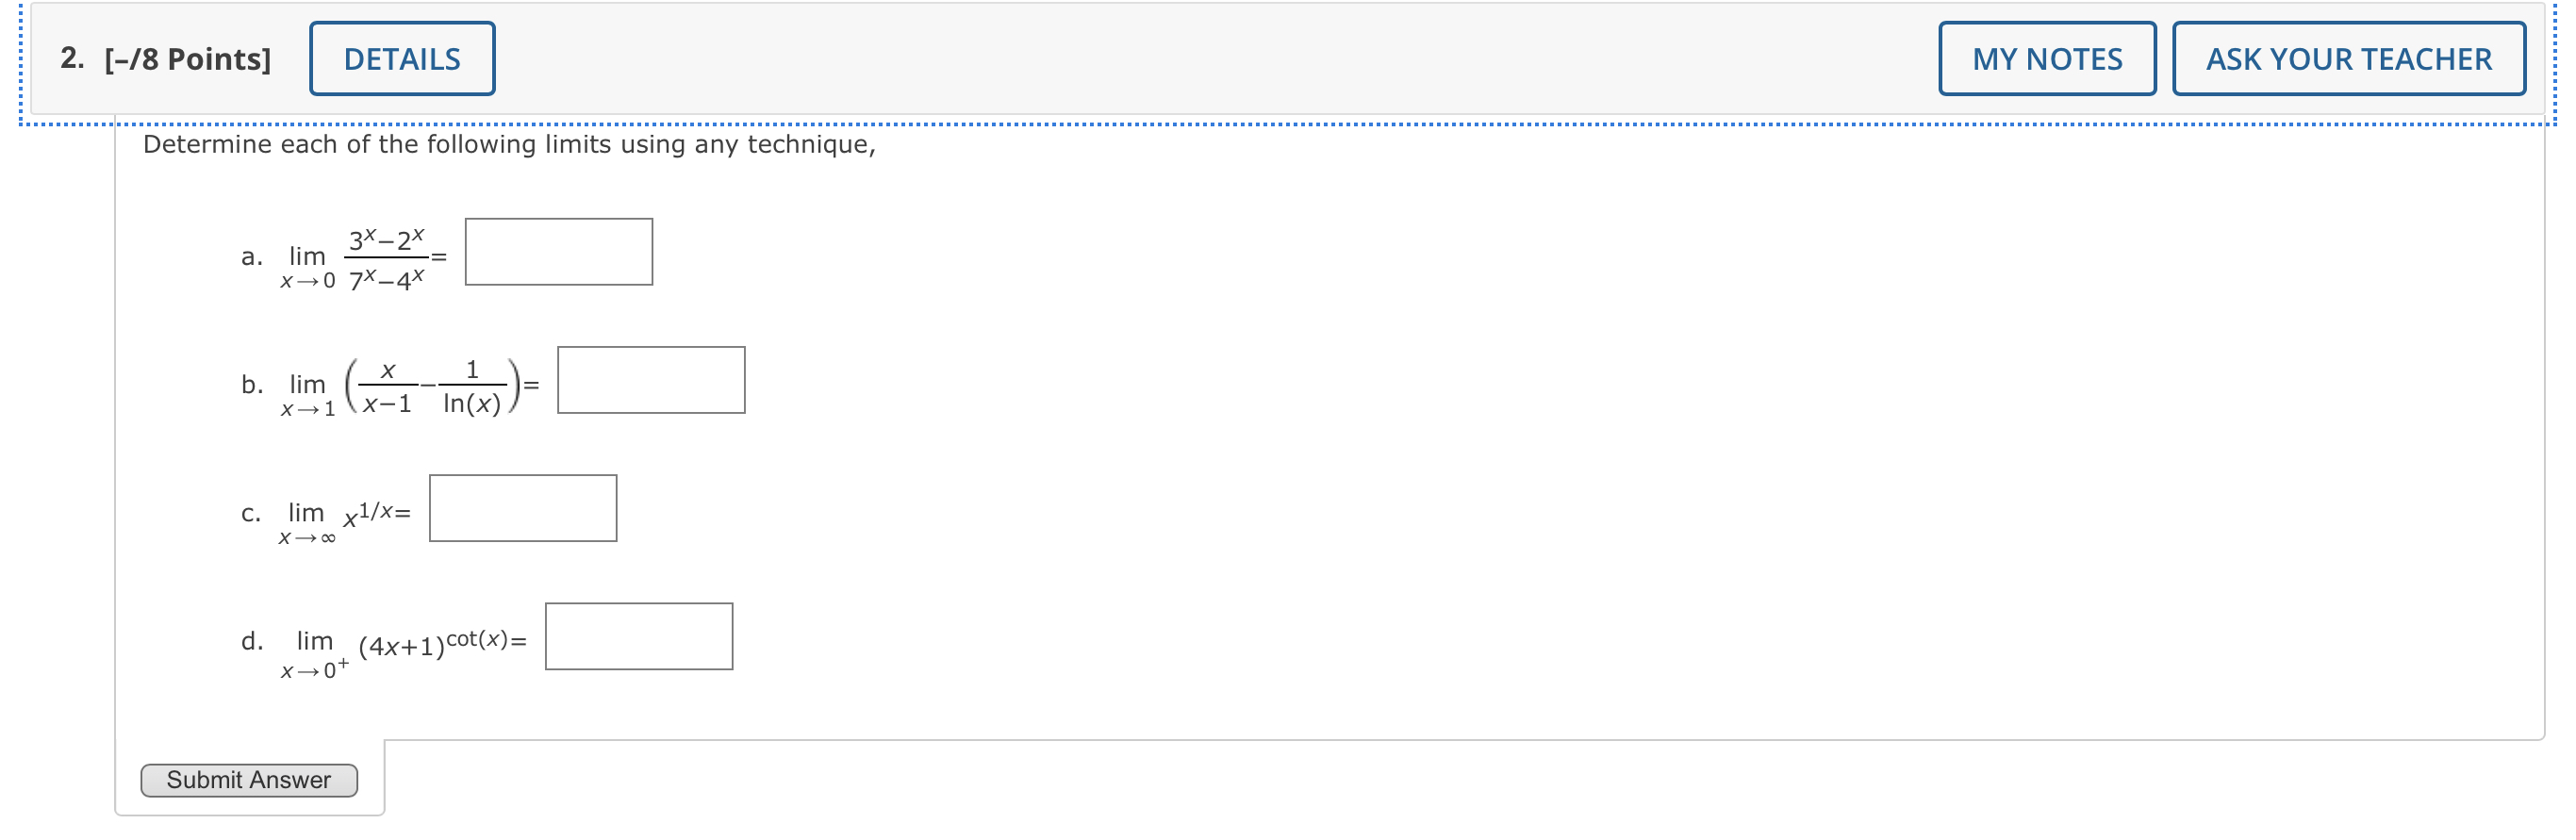Click the answer field for part d
The height and width of the screenshot is (840, 2576).
[x=638, y=635]
